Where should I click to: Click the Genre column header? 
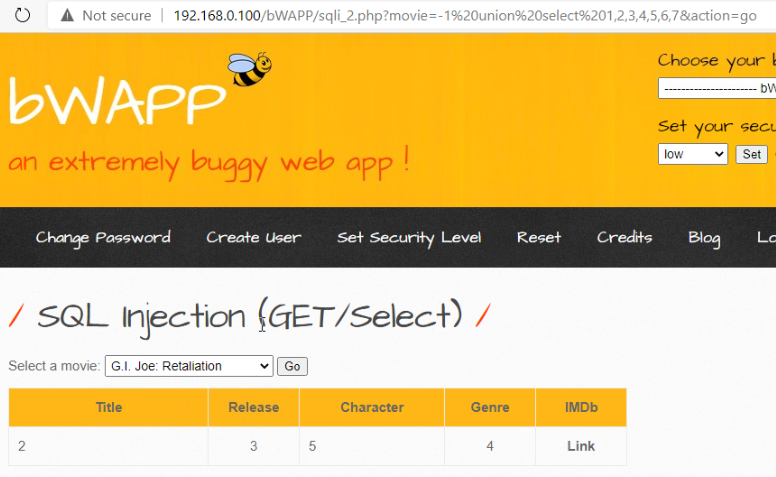(x=490, y=407)
